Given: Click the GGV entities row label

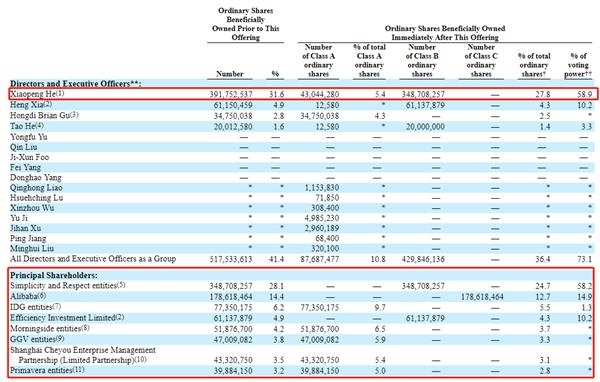Looking at the screenshot, I should click(x=37, y=339).
